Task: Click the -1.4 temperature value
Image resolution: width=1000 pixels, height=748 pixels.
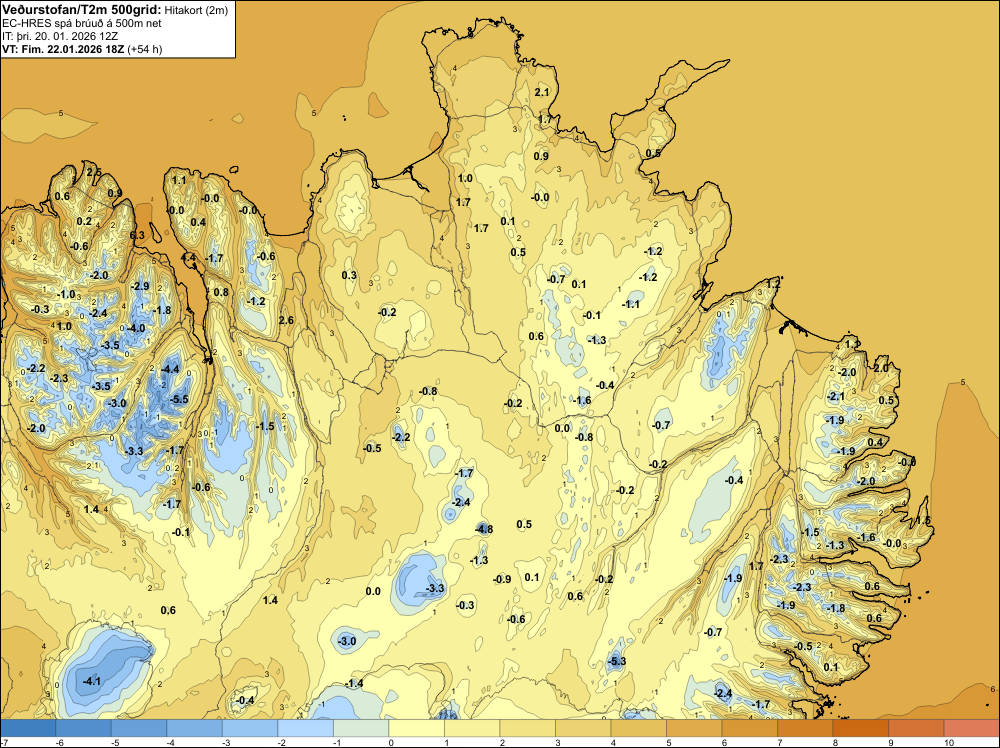Action: click(354, 684)
